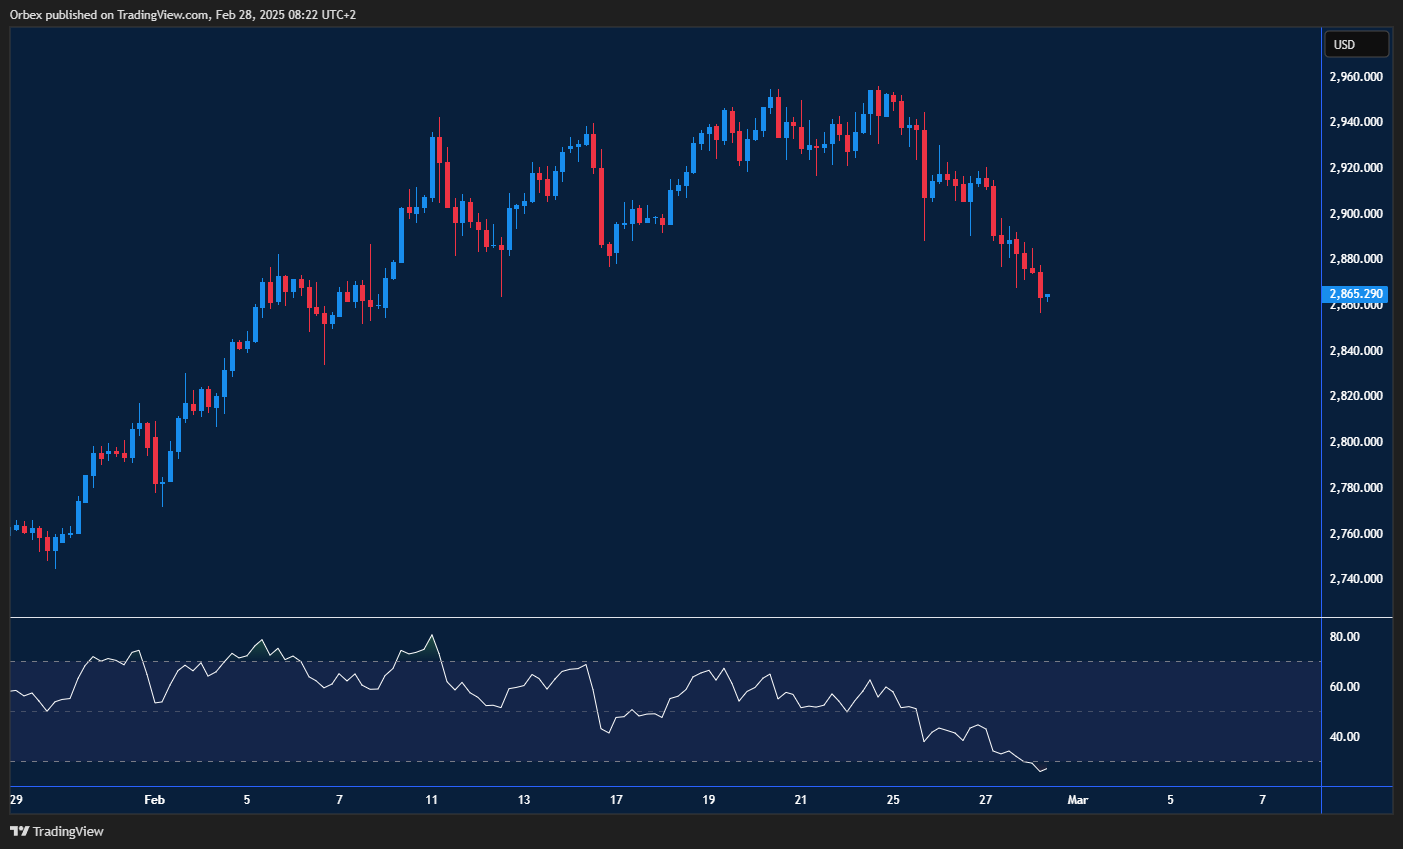Click the TradingView logo icon
1403x849 pixels.
click(19, 831)
